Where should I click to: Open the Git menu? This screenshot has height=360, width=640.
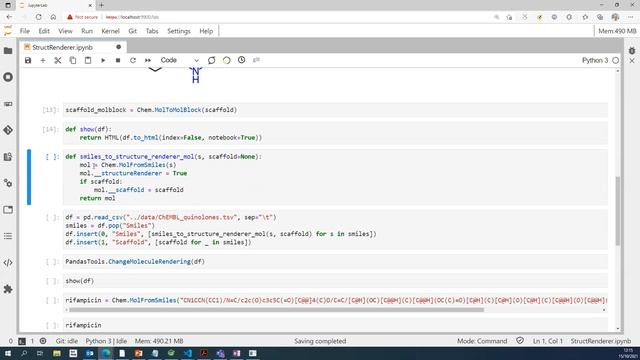(x=133, y=31)
